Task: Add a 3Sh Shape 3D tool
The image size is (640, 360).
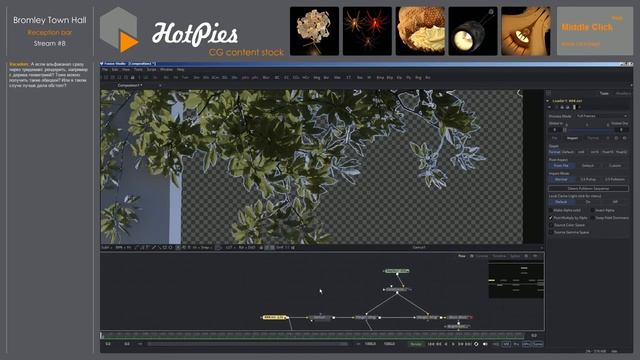Action: (206, 78)
